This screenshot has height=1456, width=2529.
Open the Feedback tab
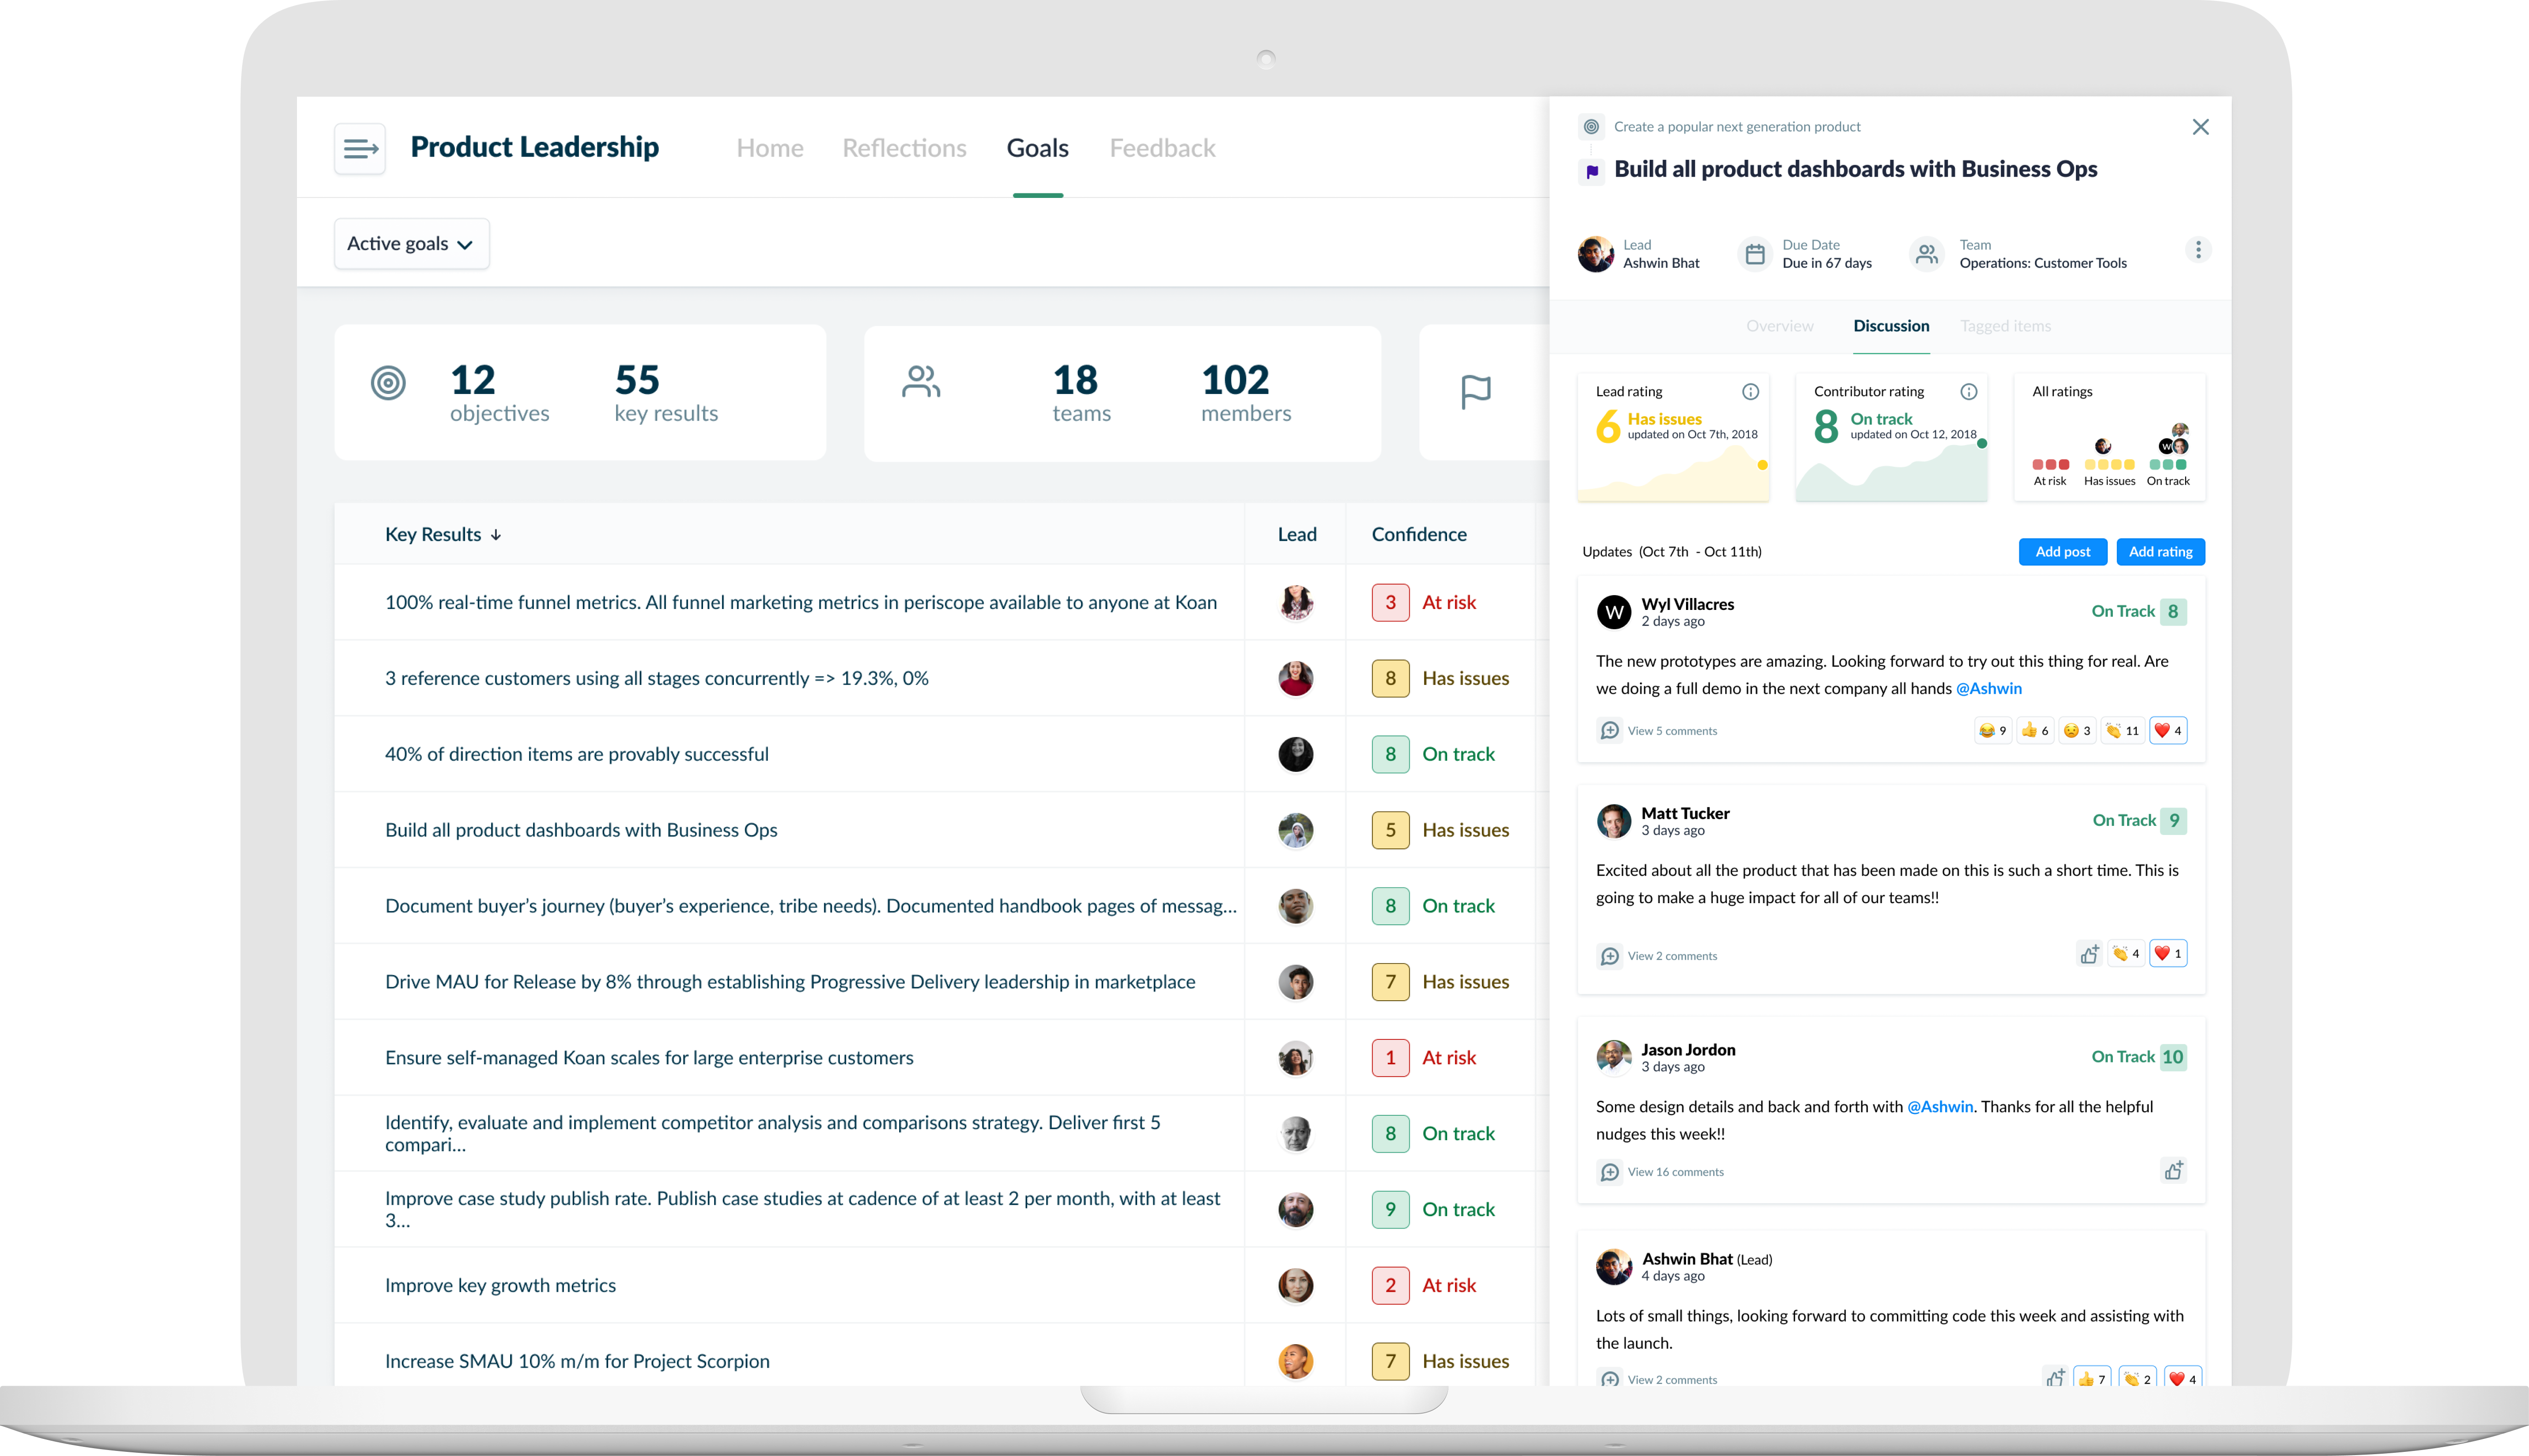pyautogui.click(x=1162, y=148)
